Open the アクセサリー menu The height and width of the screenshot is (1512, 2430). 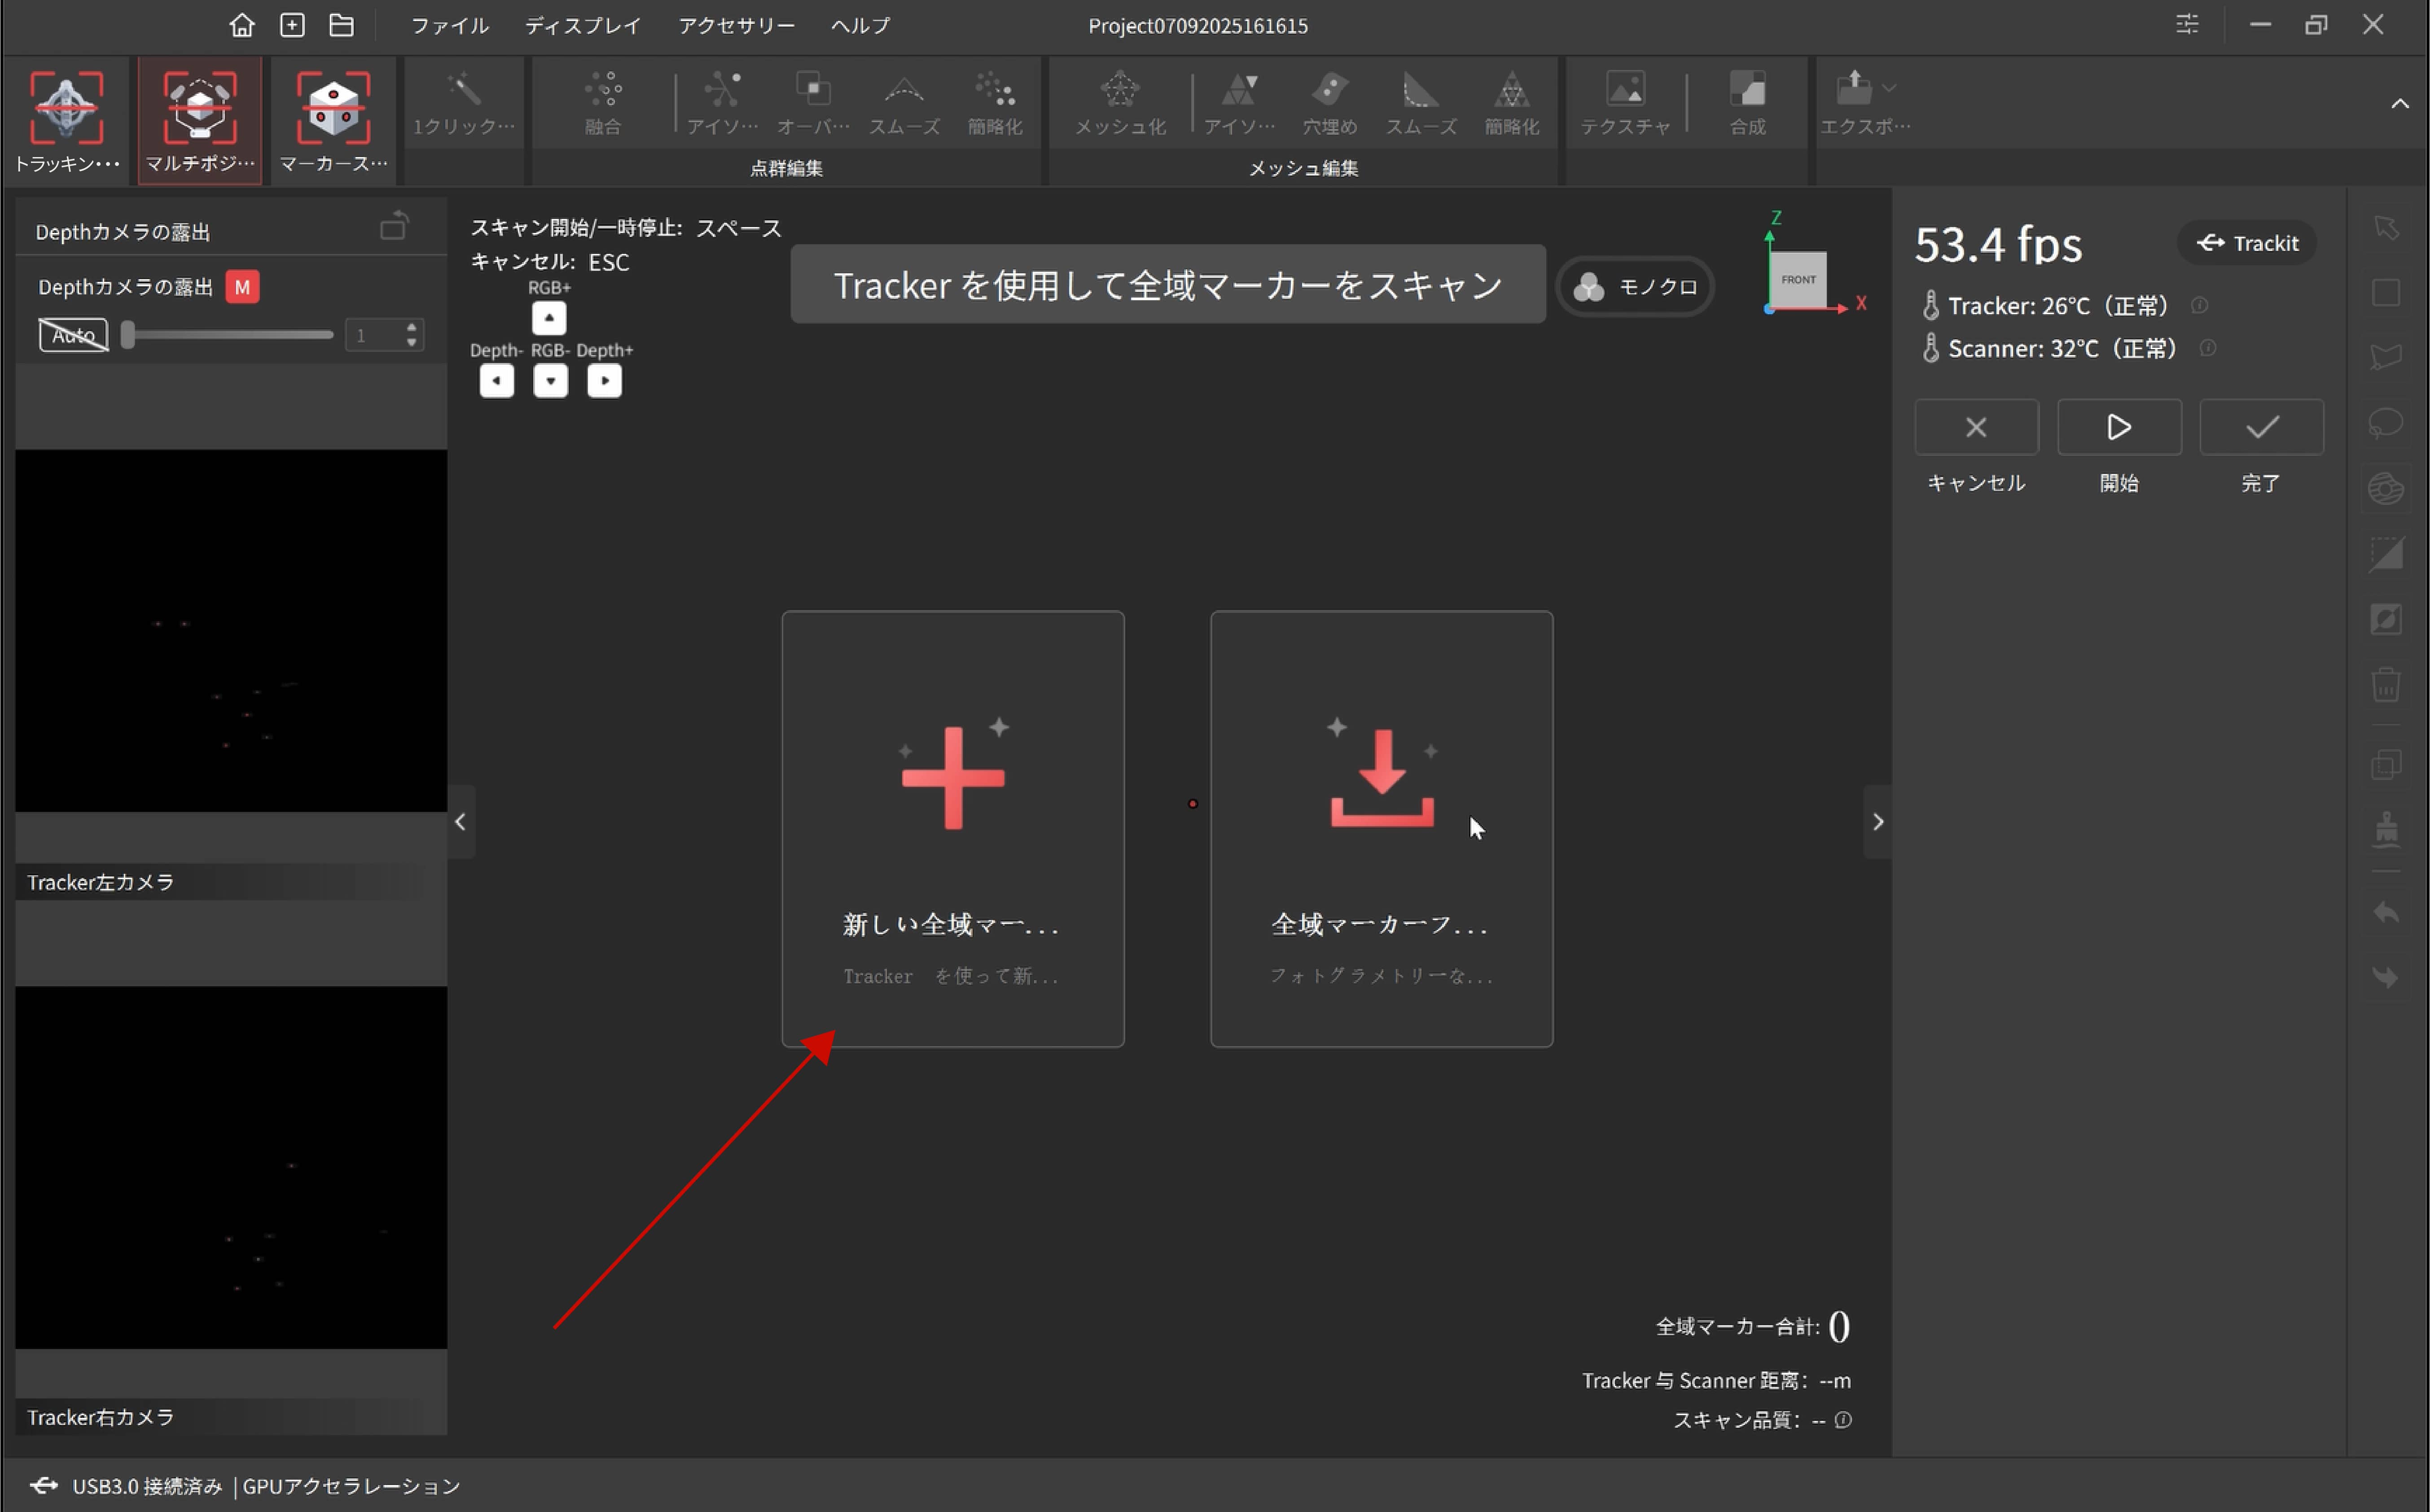[x=736, y=25]
